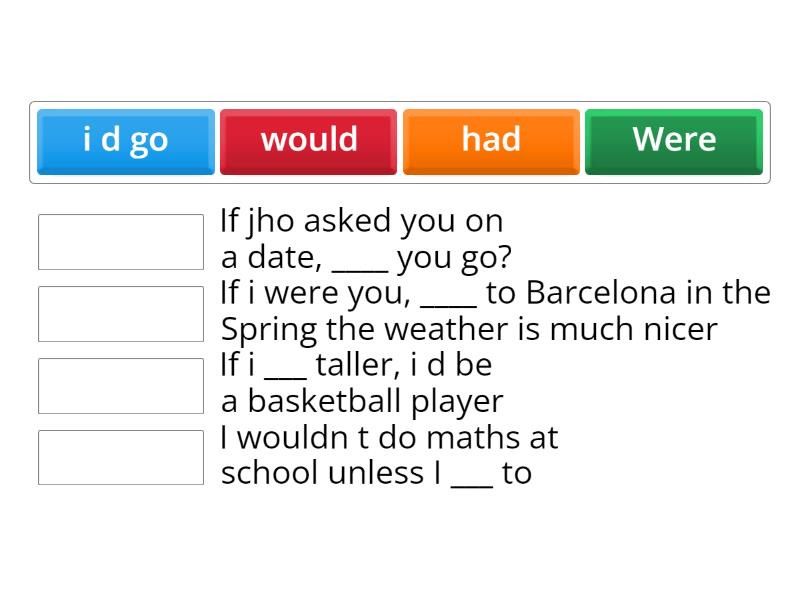Click the blank before "to Barcelona"
800x600 pixels.
click(x=449, y=298)
